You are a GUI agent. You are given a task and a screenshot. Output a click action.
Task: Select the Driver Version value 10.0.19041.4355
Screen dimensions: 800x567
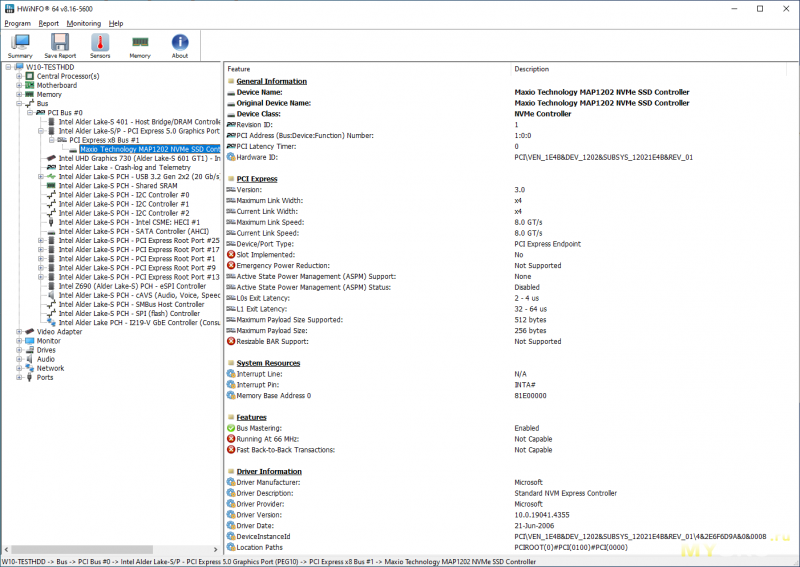click(x=541, y=515)
